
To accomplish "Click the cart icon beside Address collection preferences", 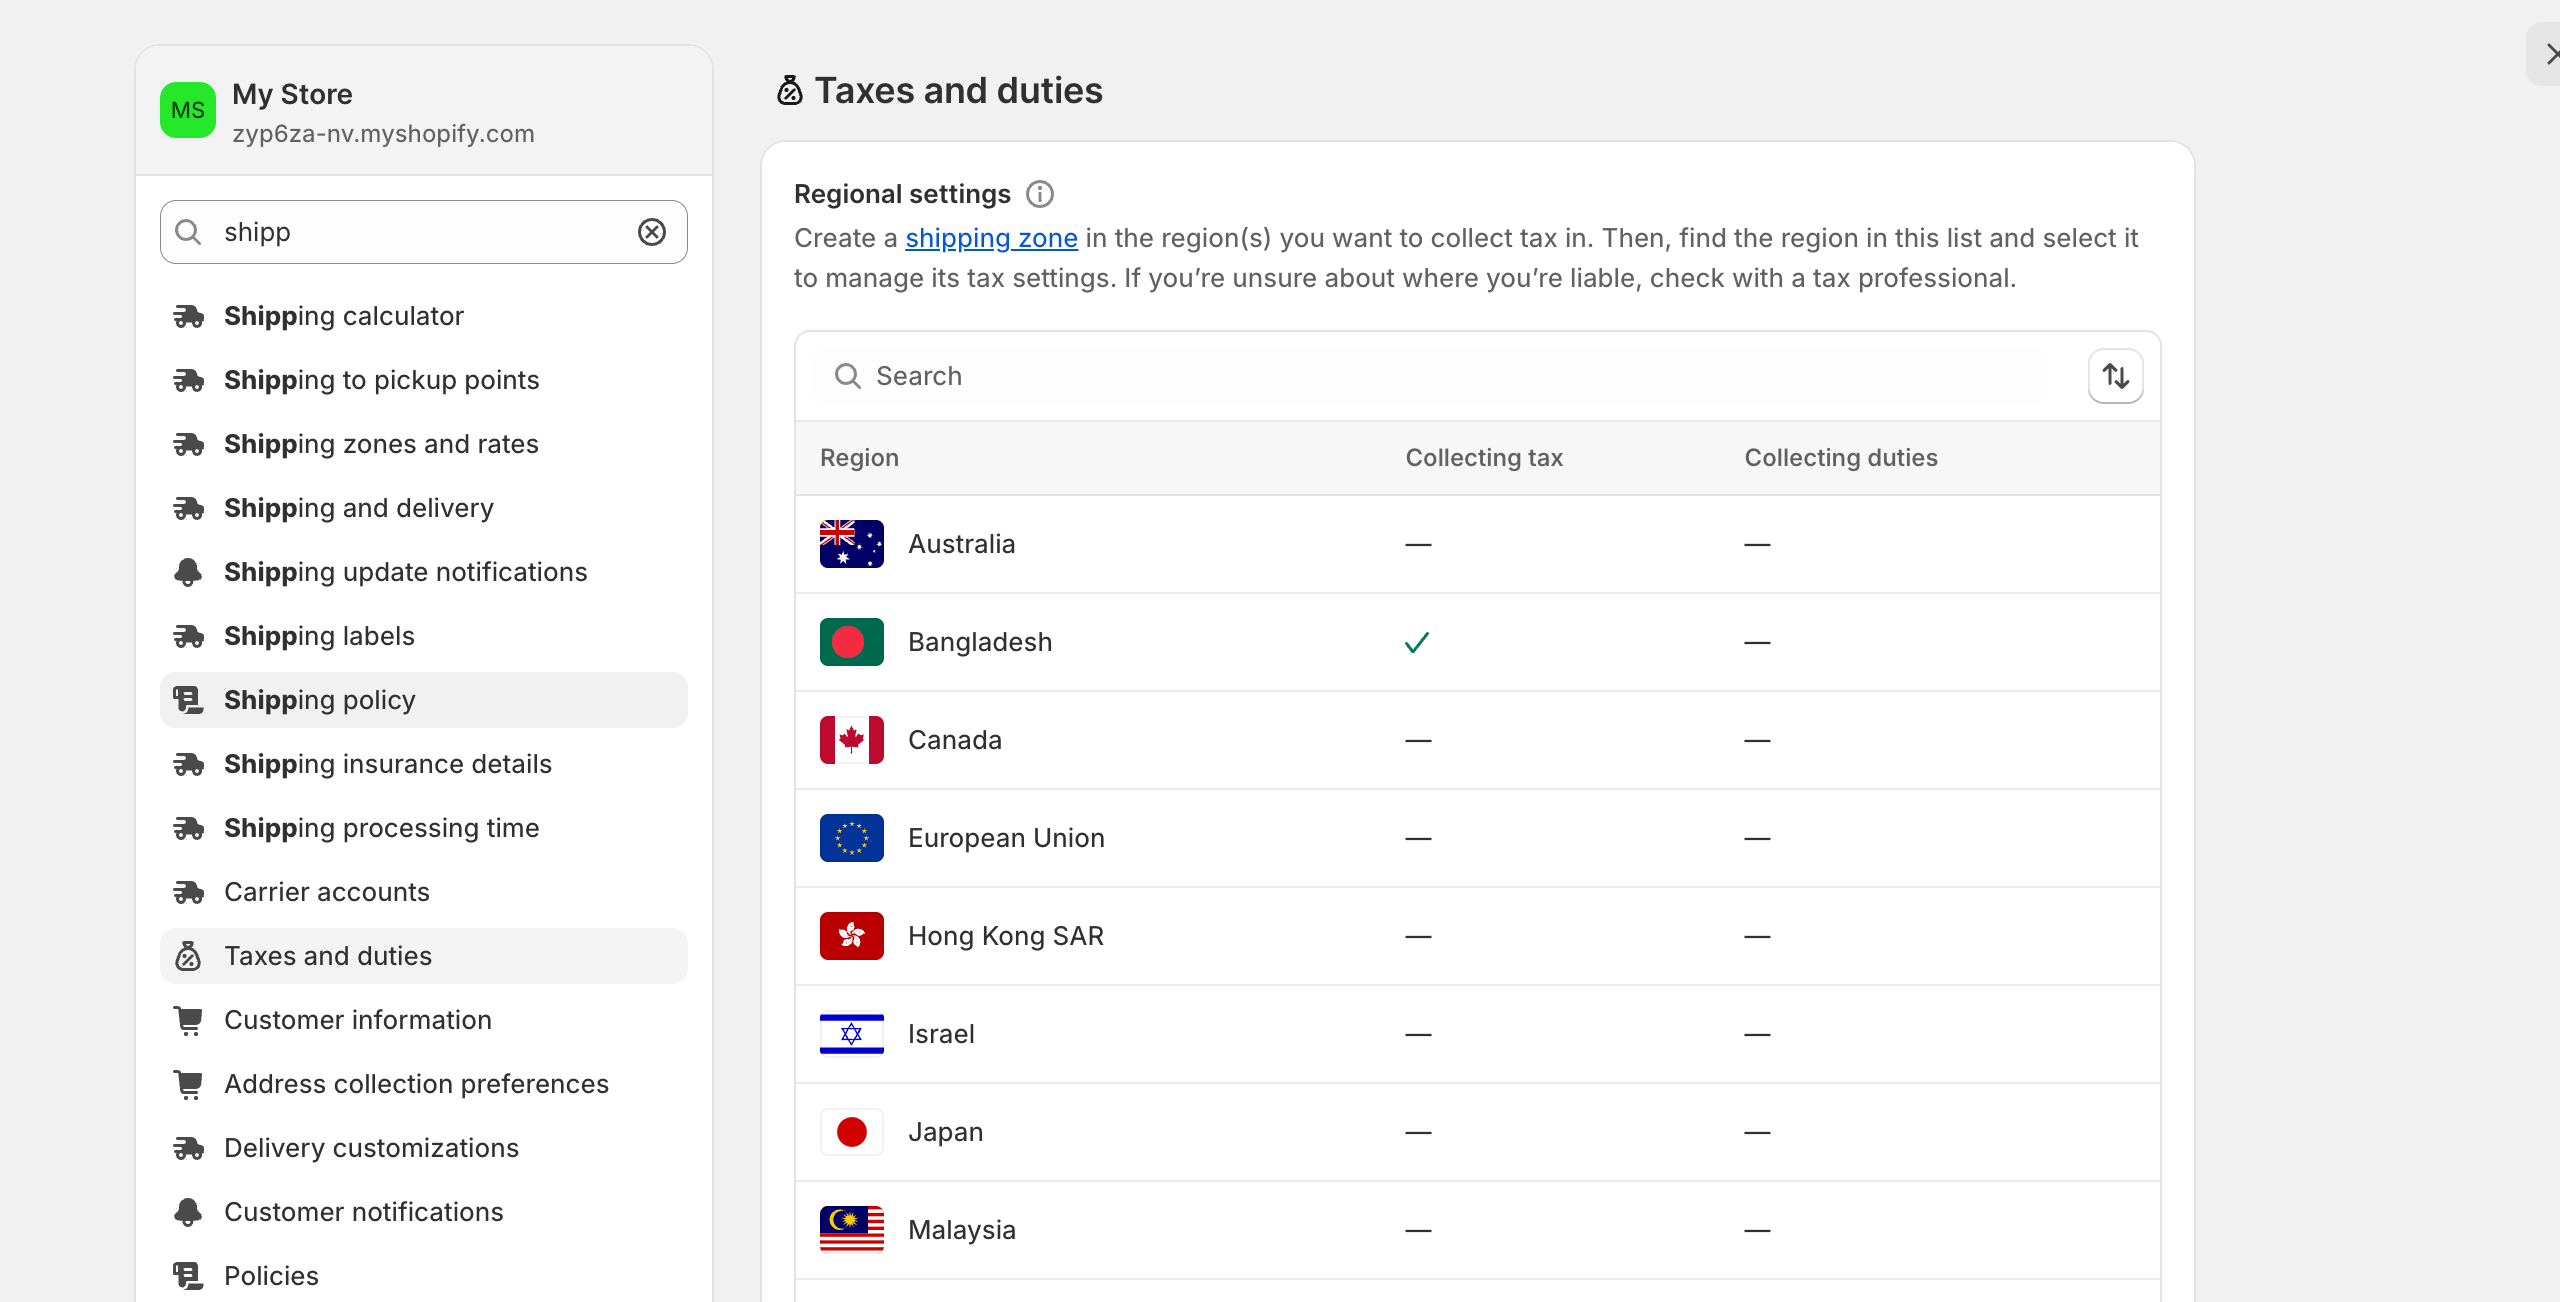I will (188, 1084).
